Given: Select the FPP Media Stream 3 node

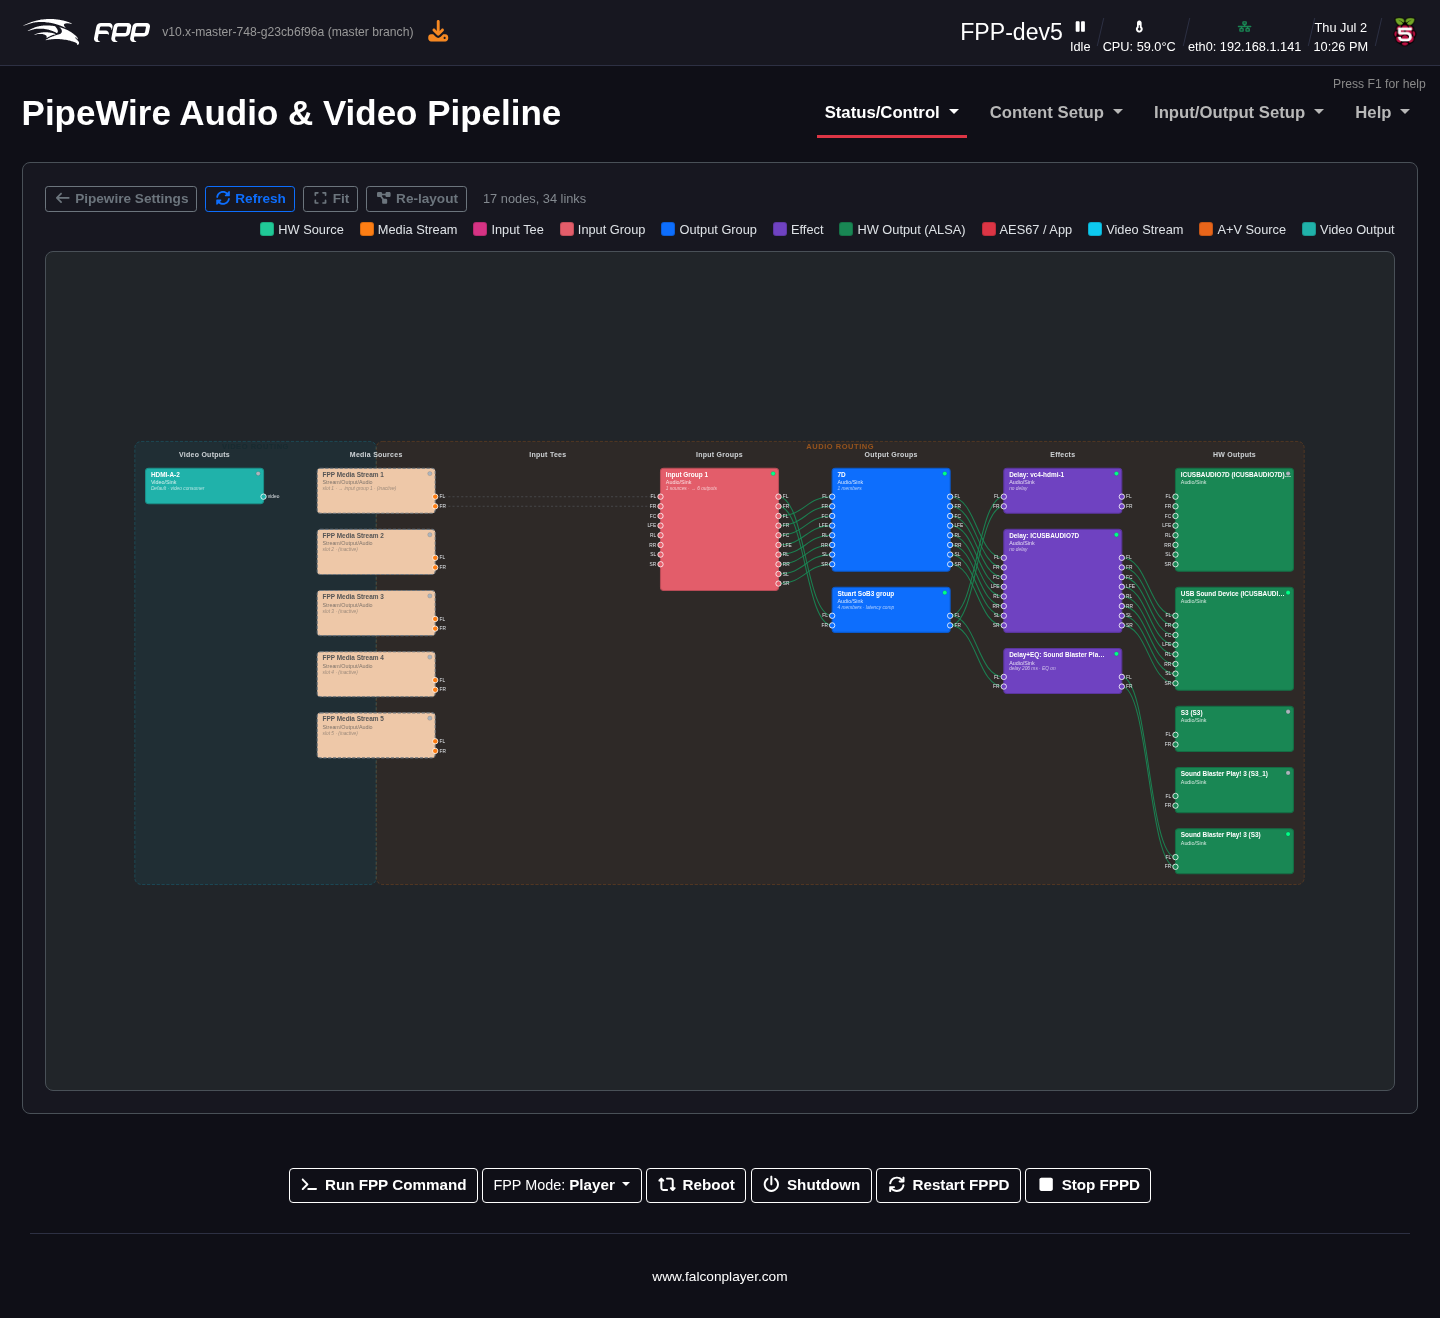Looking at the screenshot, I should (x=376, y=613).
